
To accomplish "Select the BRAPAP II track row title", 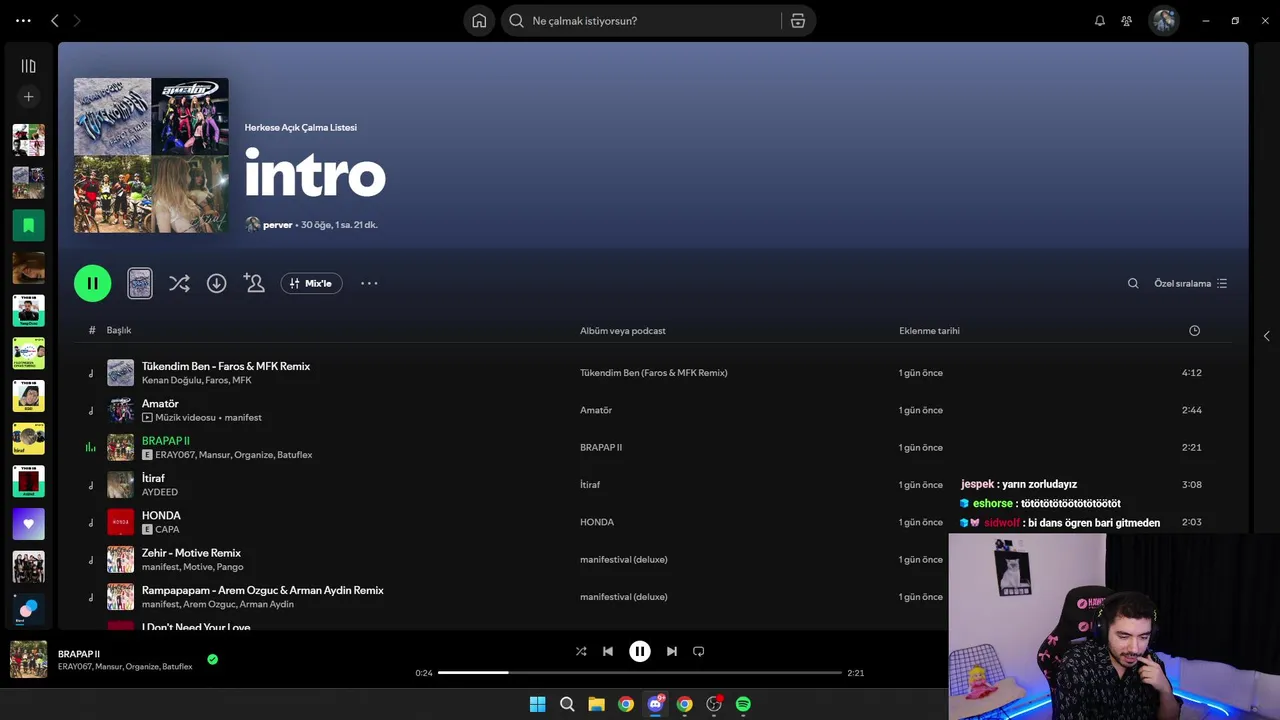I will click(x=166, y=441).
